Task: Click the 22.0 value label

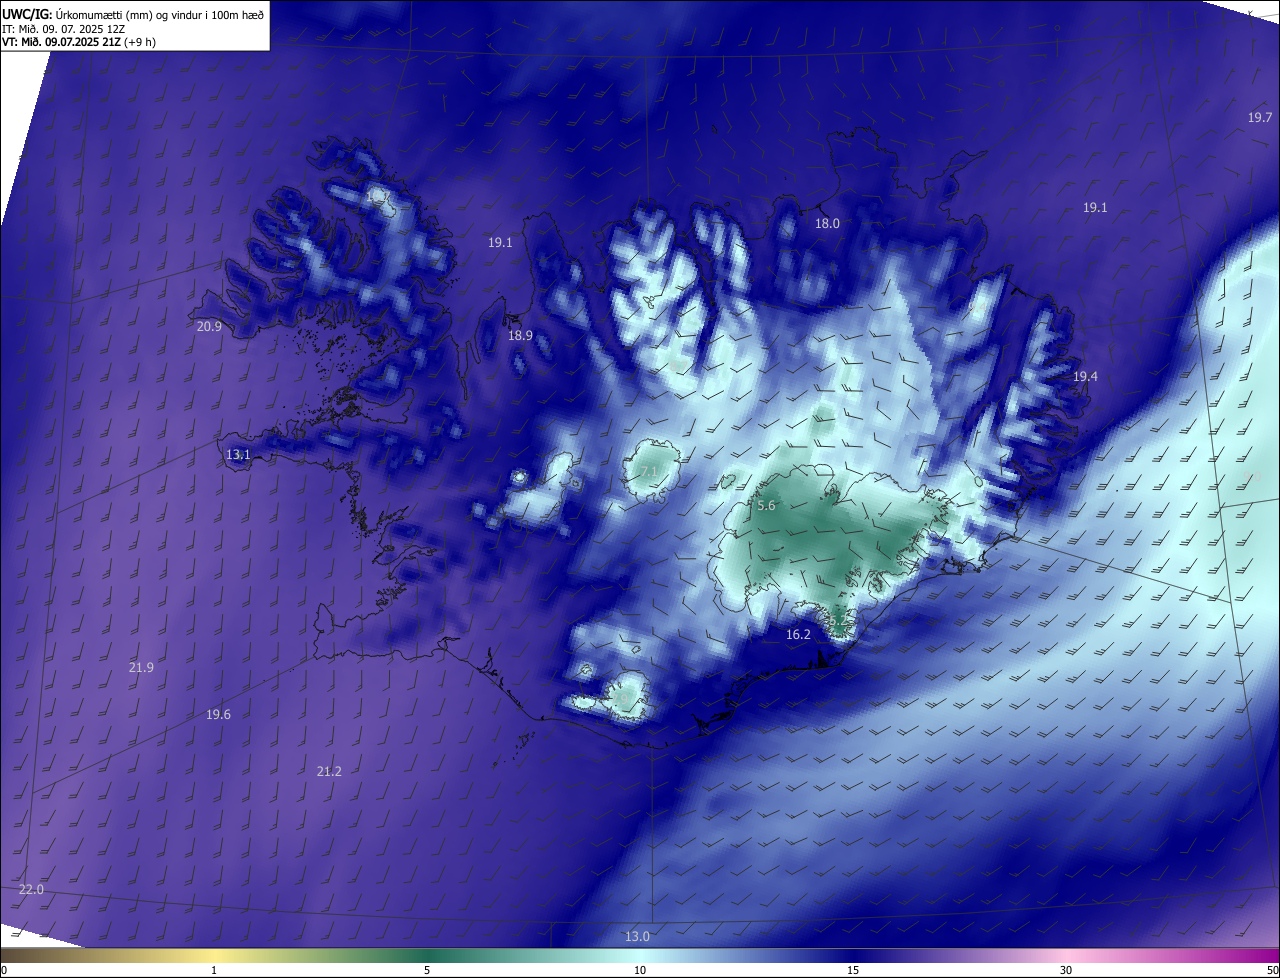Action: point(31,890)
